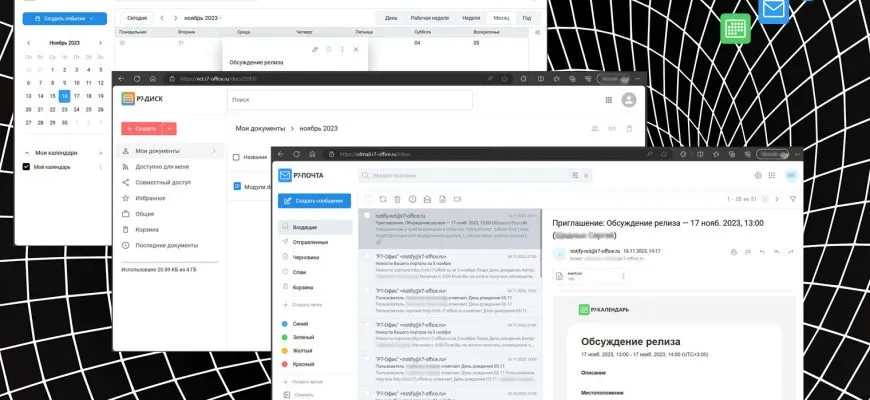870x400 pixels.
Task: Expand the Мои документы chevron
Action: 214,151
